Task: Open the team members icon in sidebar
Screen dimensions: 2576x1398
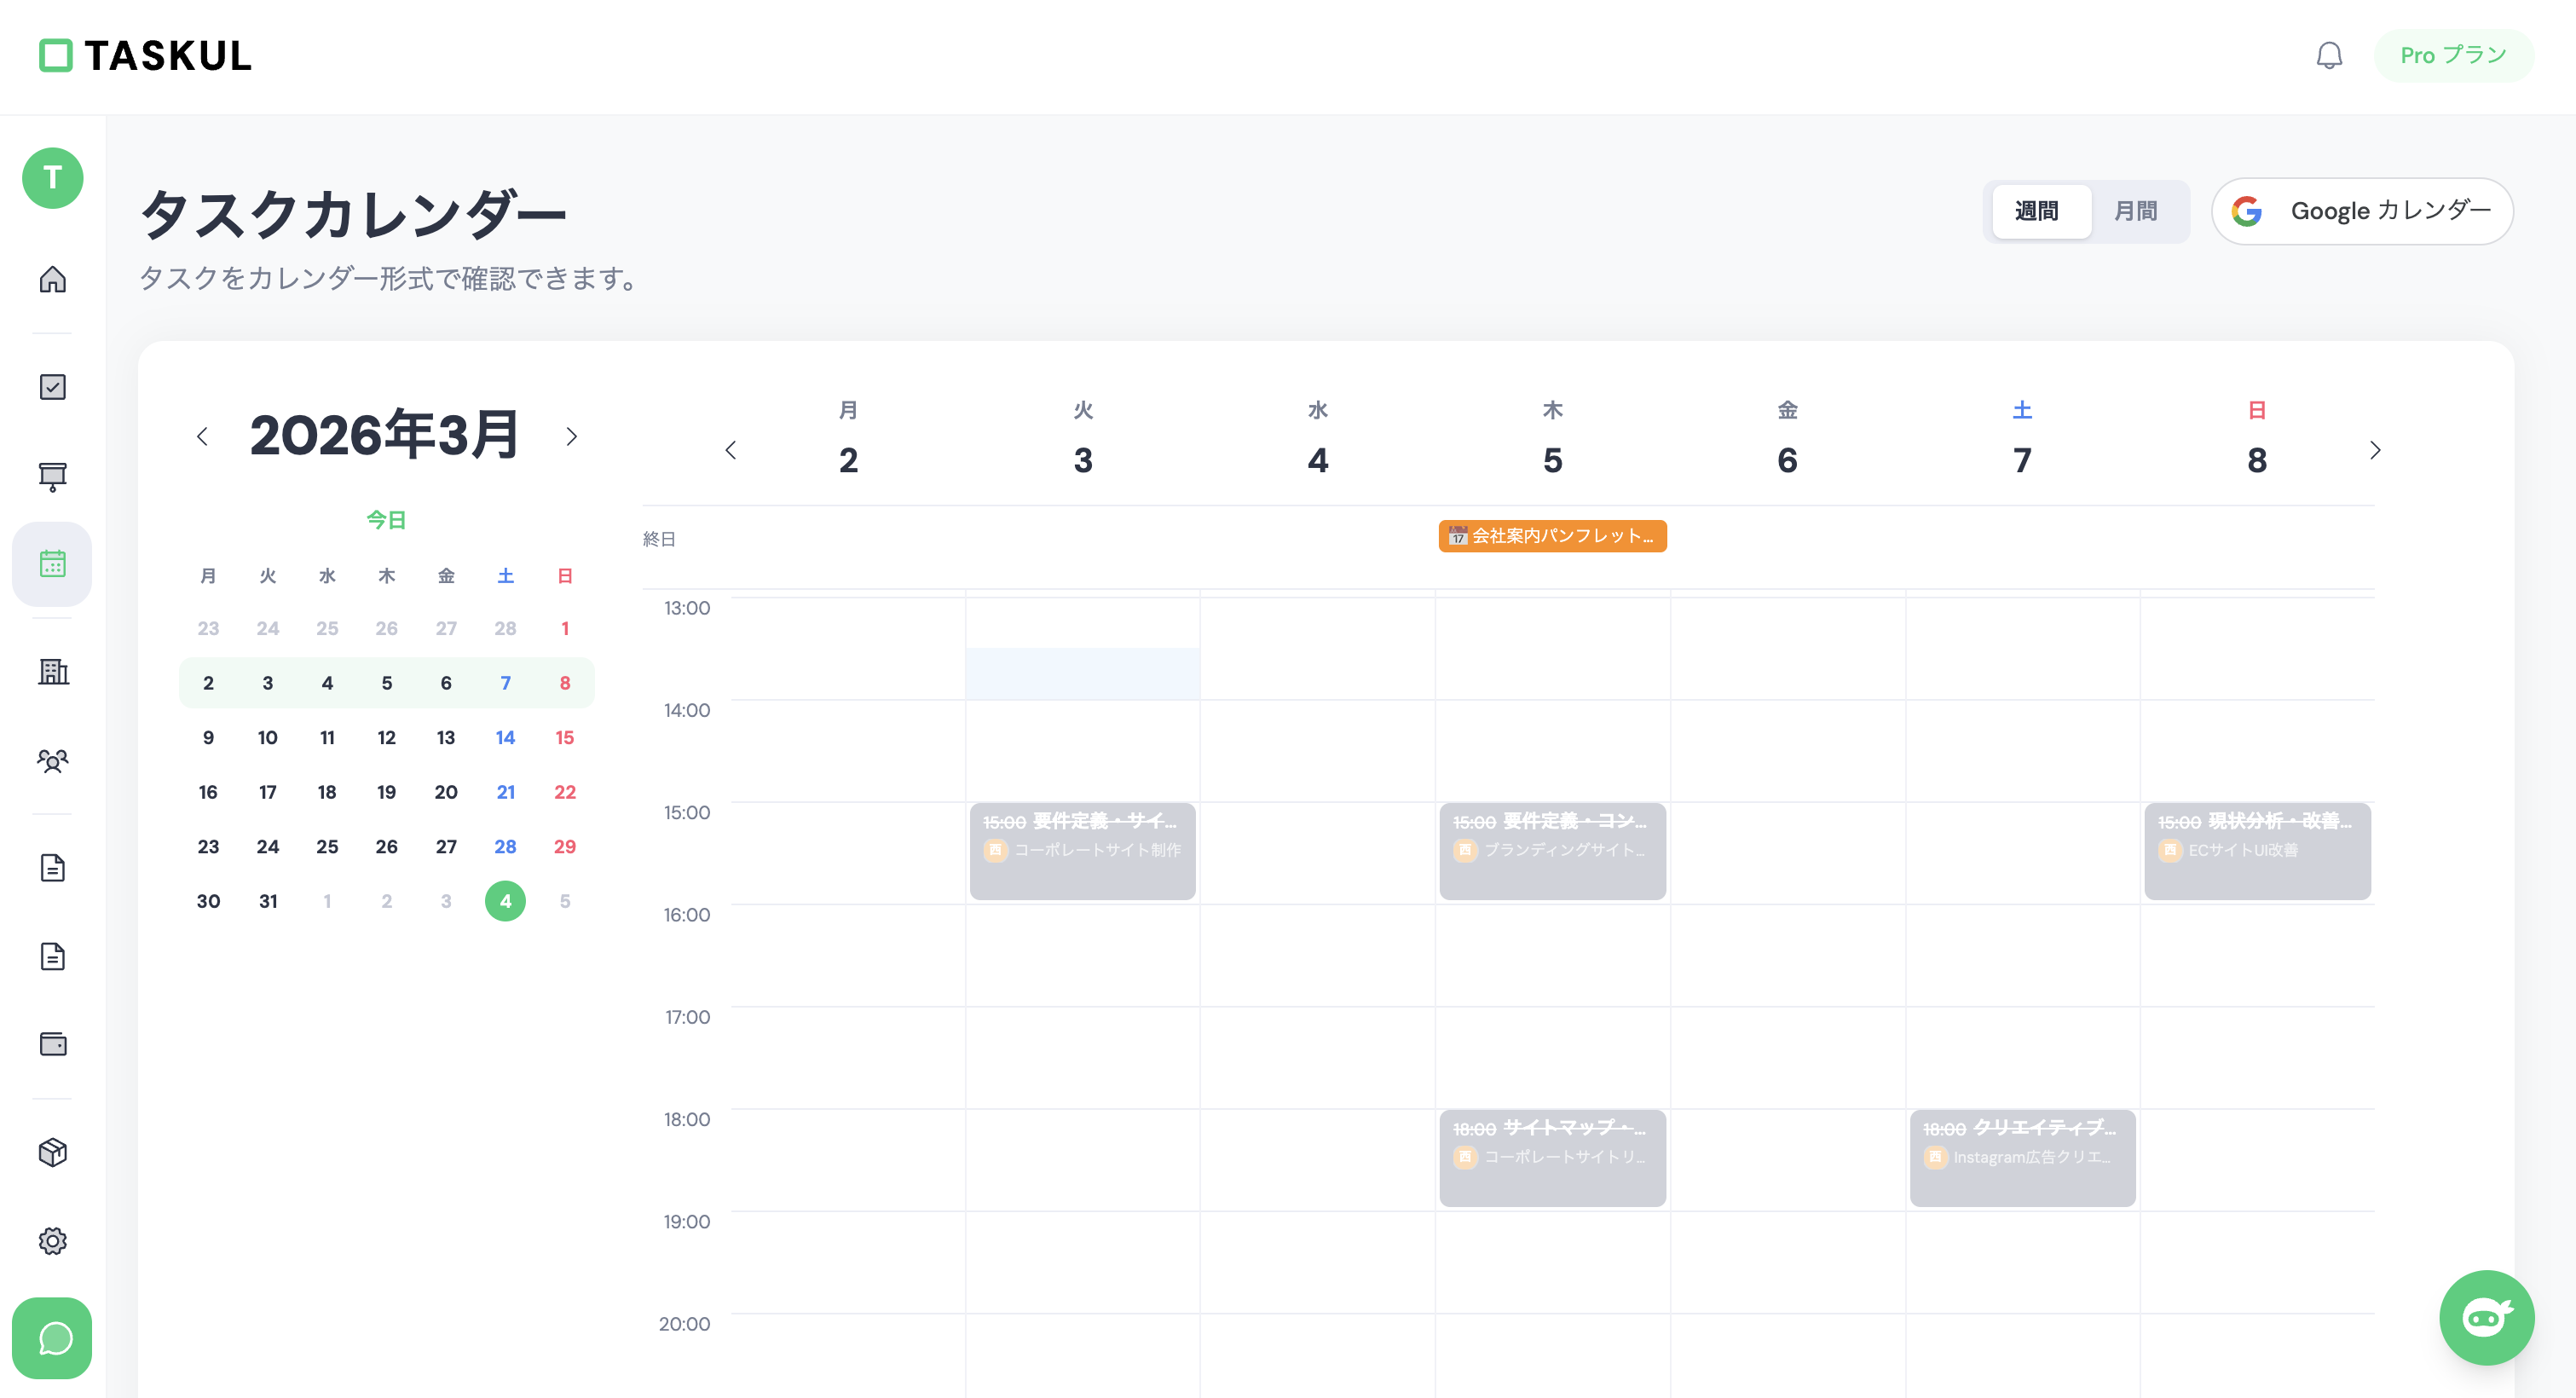Action: (53, 761)
